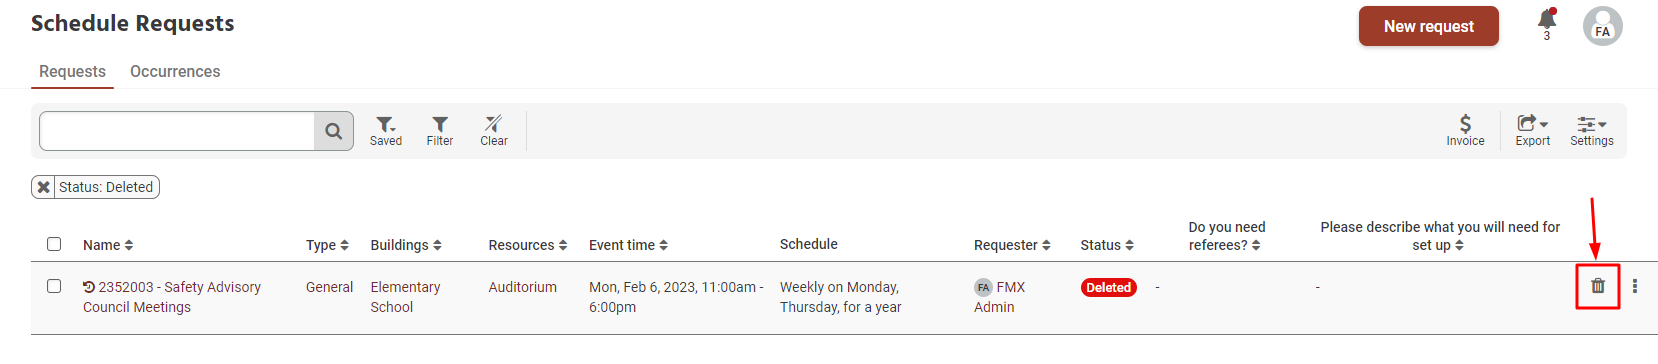Click into the search text field

tap(177, 131)
